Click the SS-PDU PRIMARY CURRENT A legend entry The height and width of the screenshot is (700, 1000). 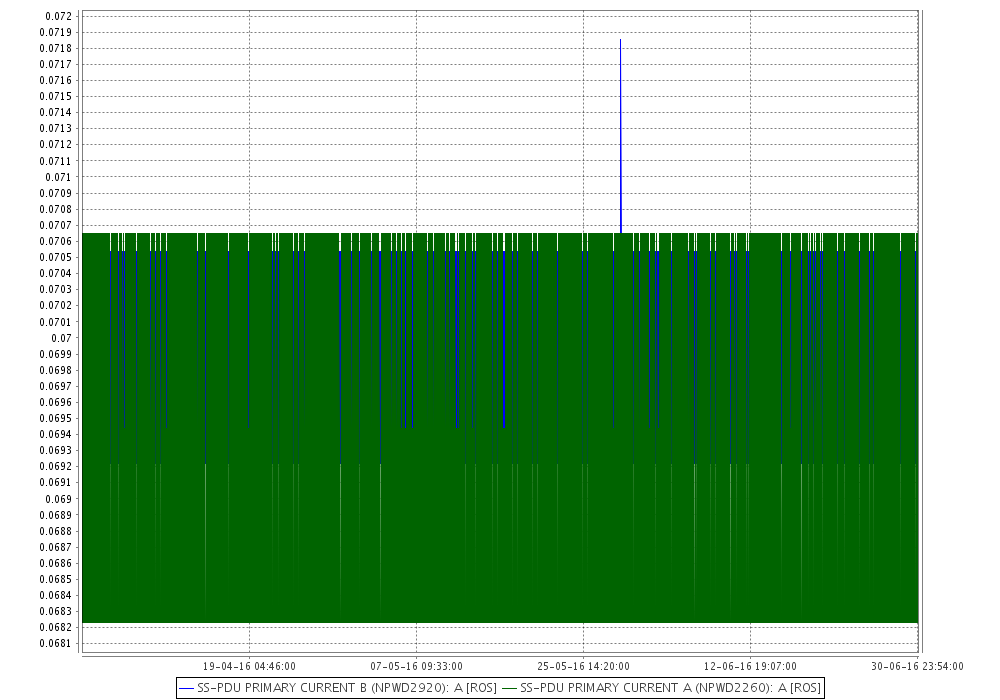(661, 688)
